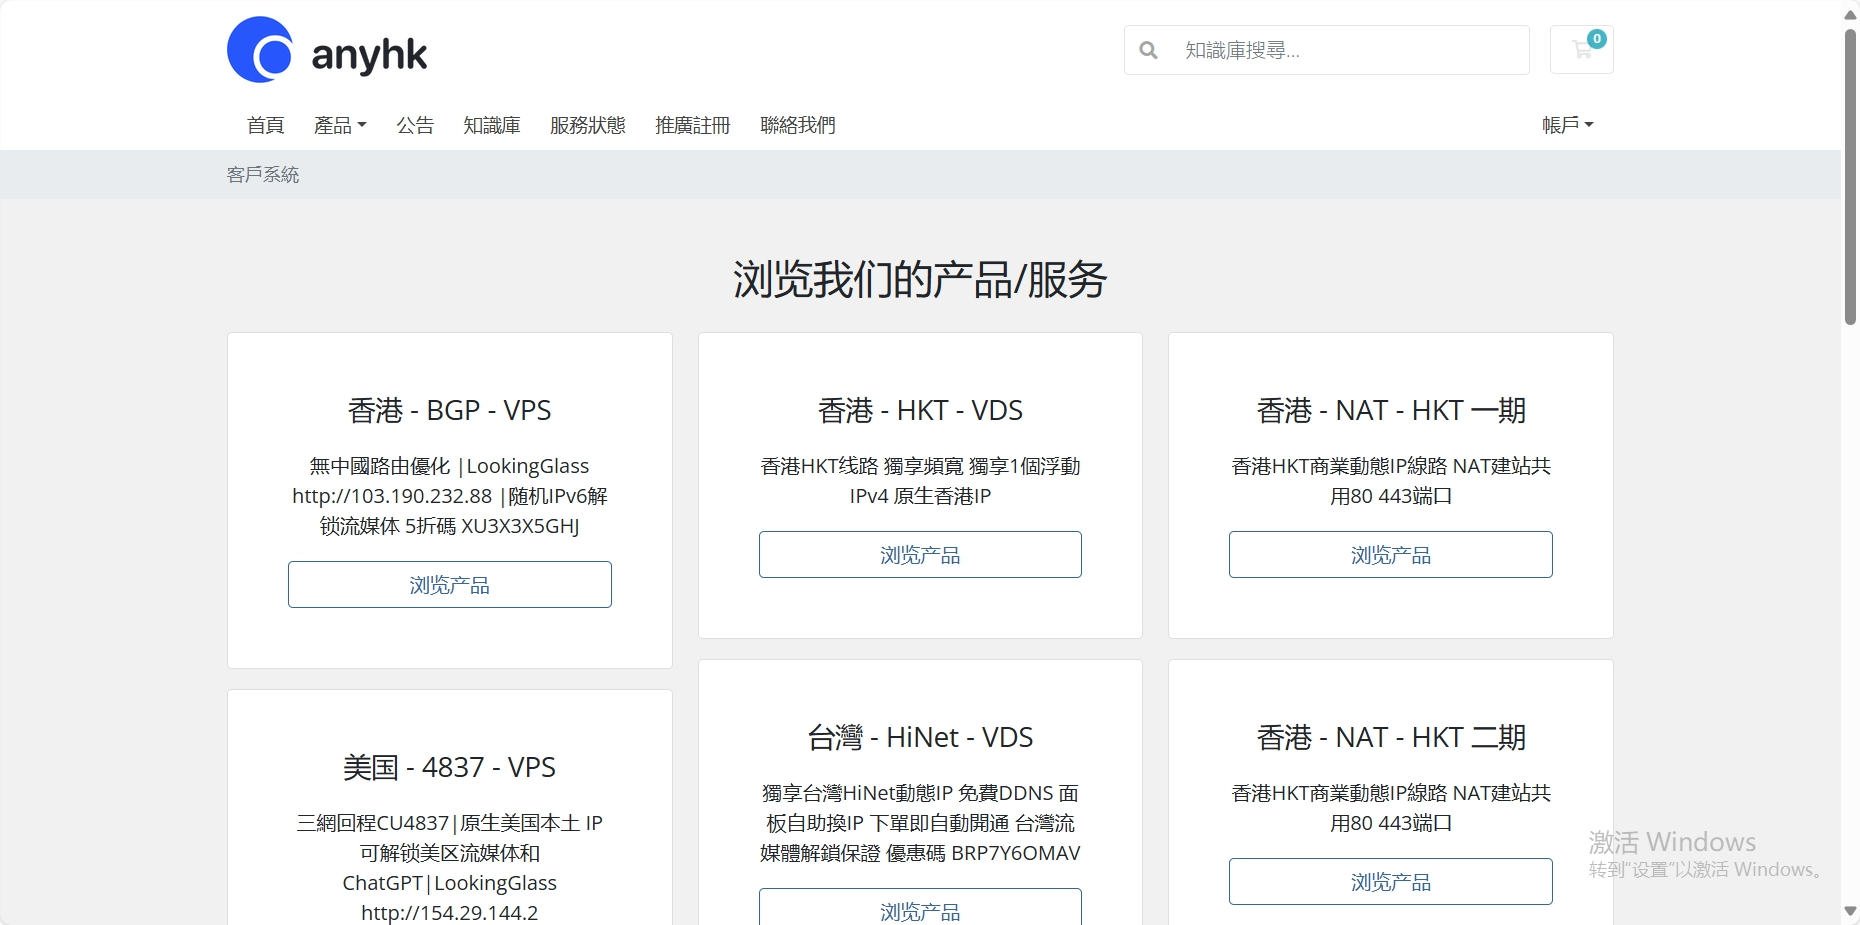Screen dimensions: 1860x925
Task: Click 浏览产品 under 香港 - HKT - VDS
Action: click(919, 554)
